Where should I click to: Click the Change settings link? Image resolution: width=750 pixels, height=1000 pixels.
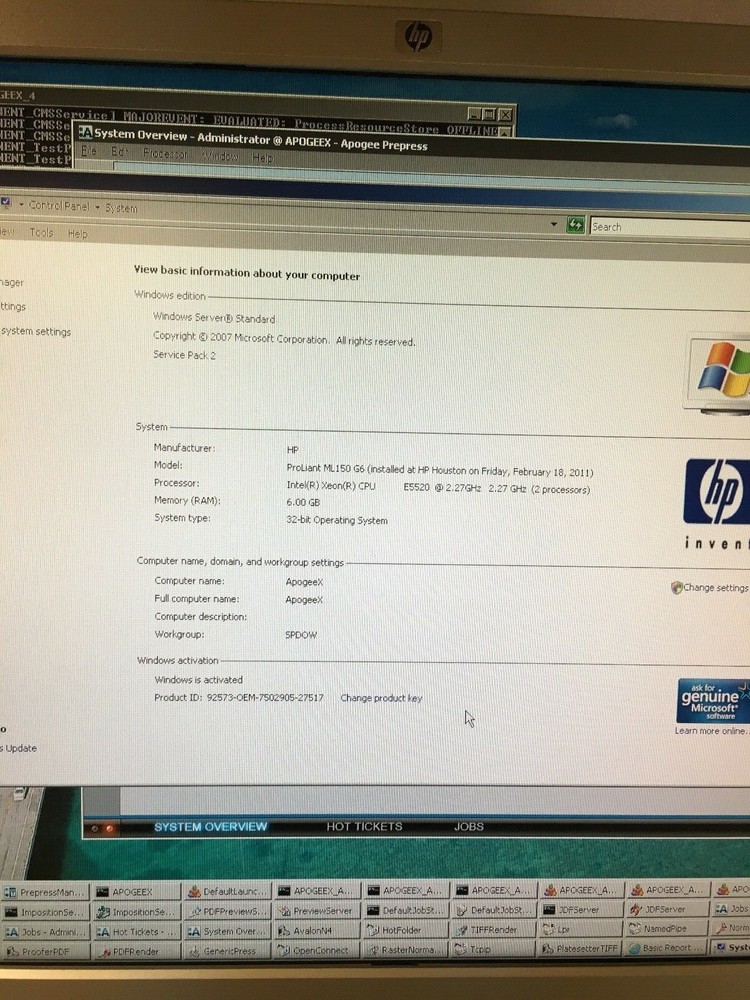coord(714,588)
